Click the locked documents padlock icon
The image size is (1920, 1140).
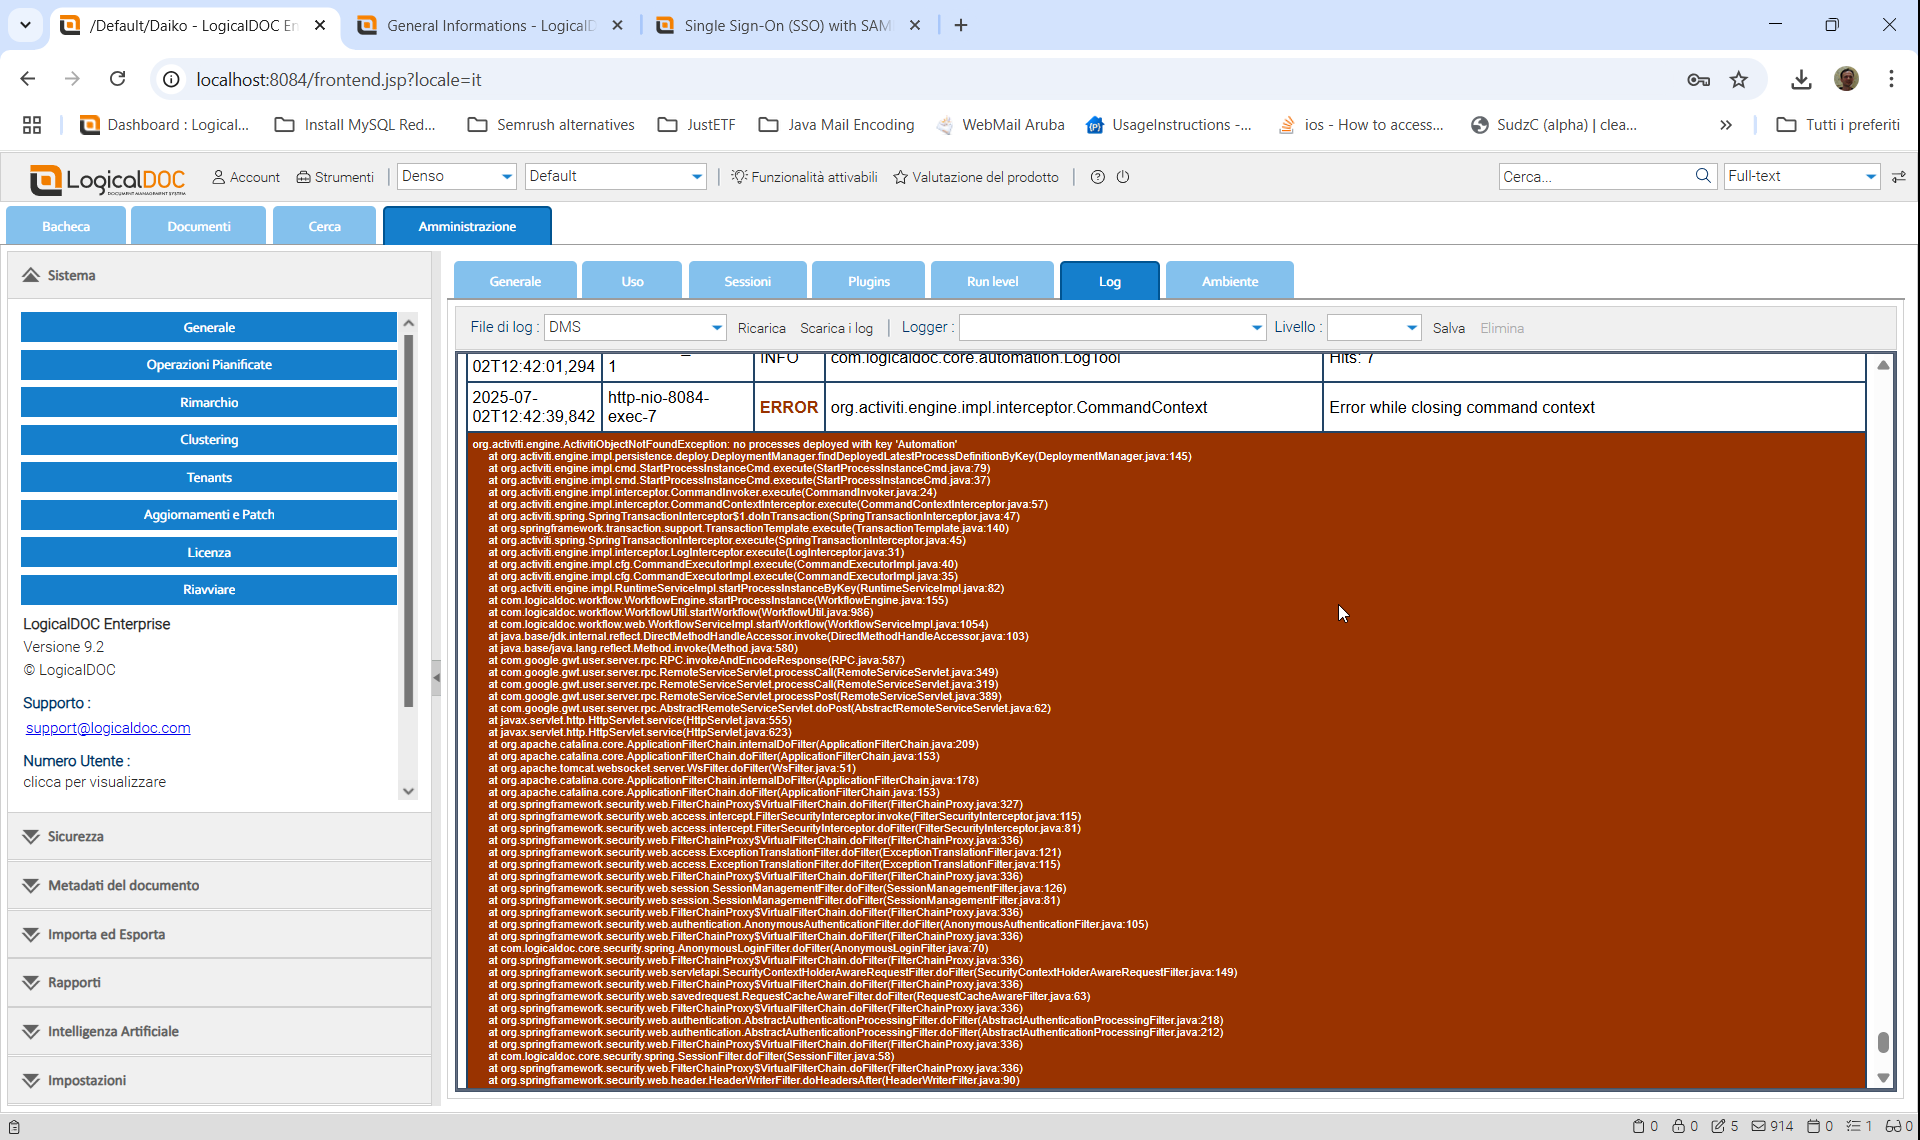coord(1679,1126)
